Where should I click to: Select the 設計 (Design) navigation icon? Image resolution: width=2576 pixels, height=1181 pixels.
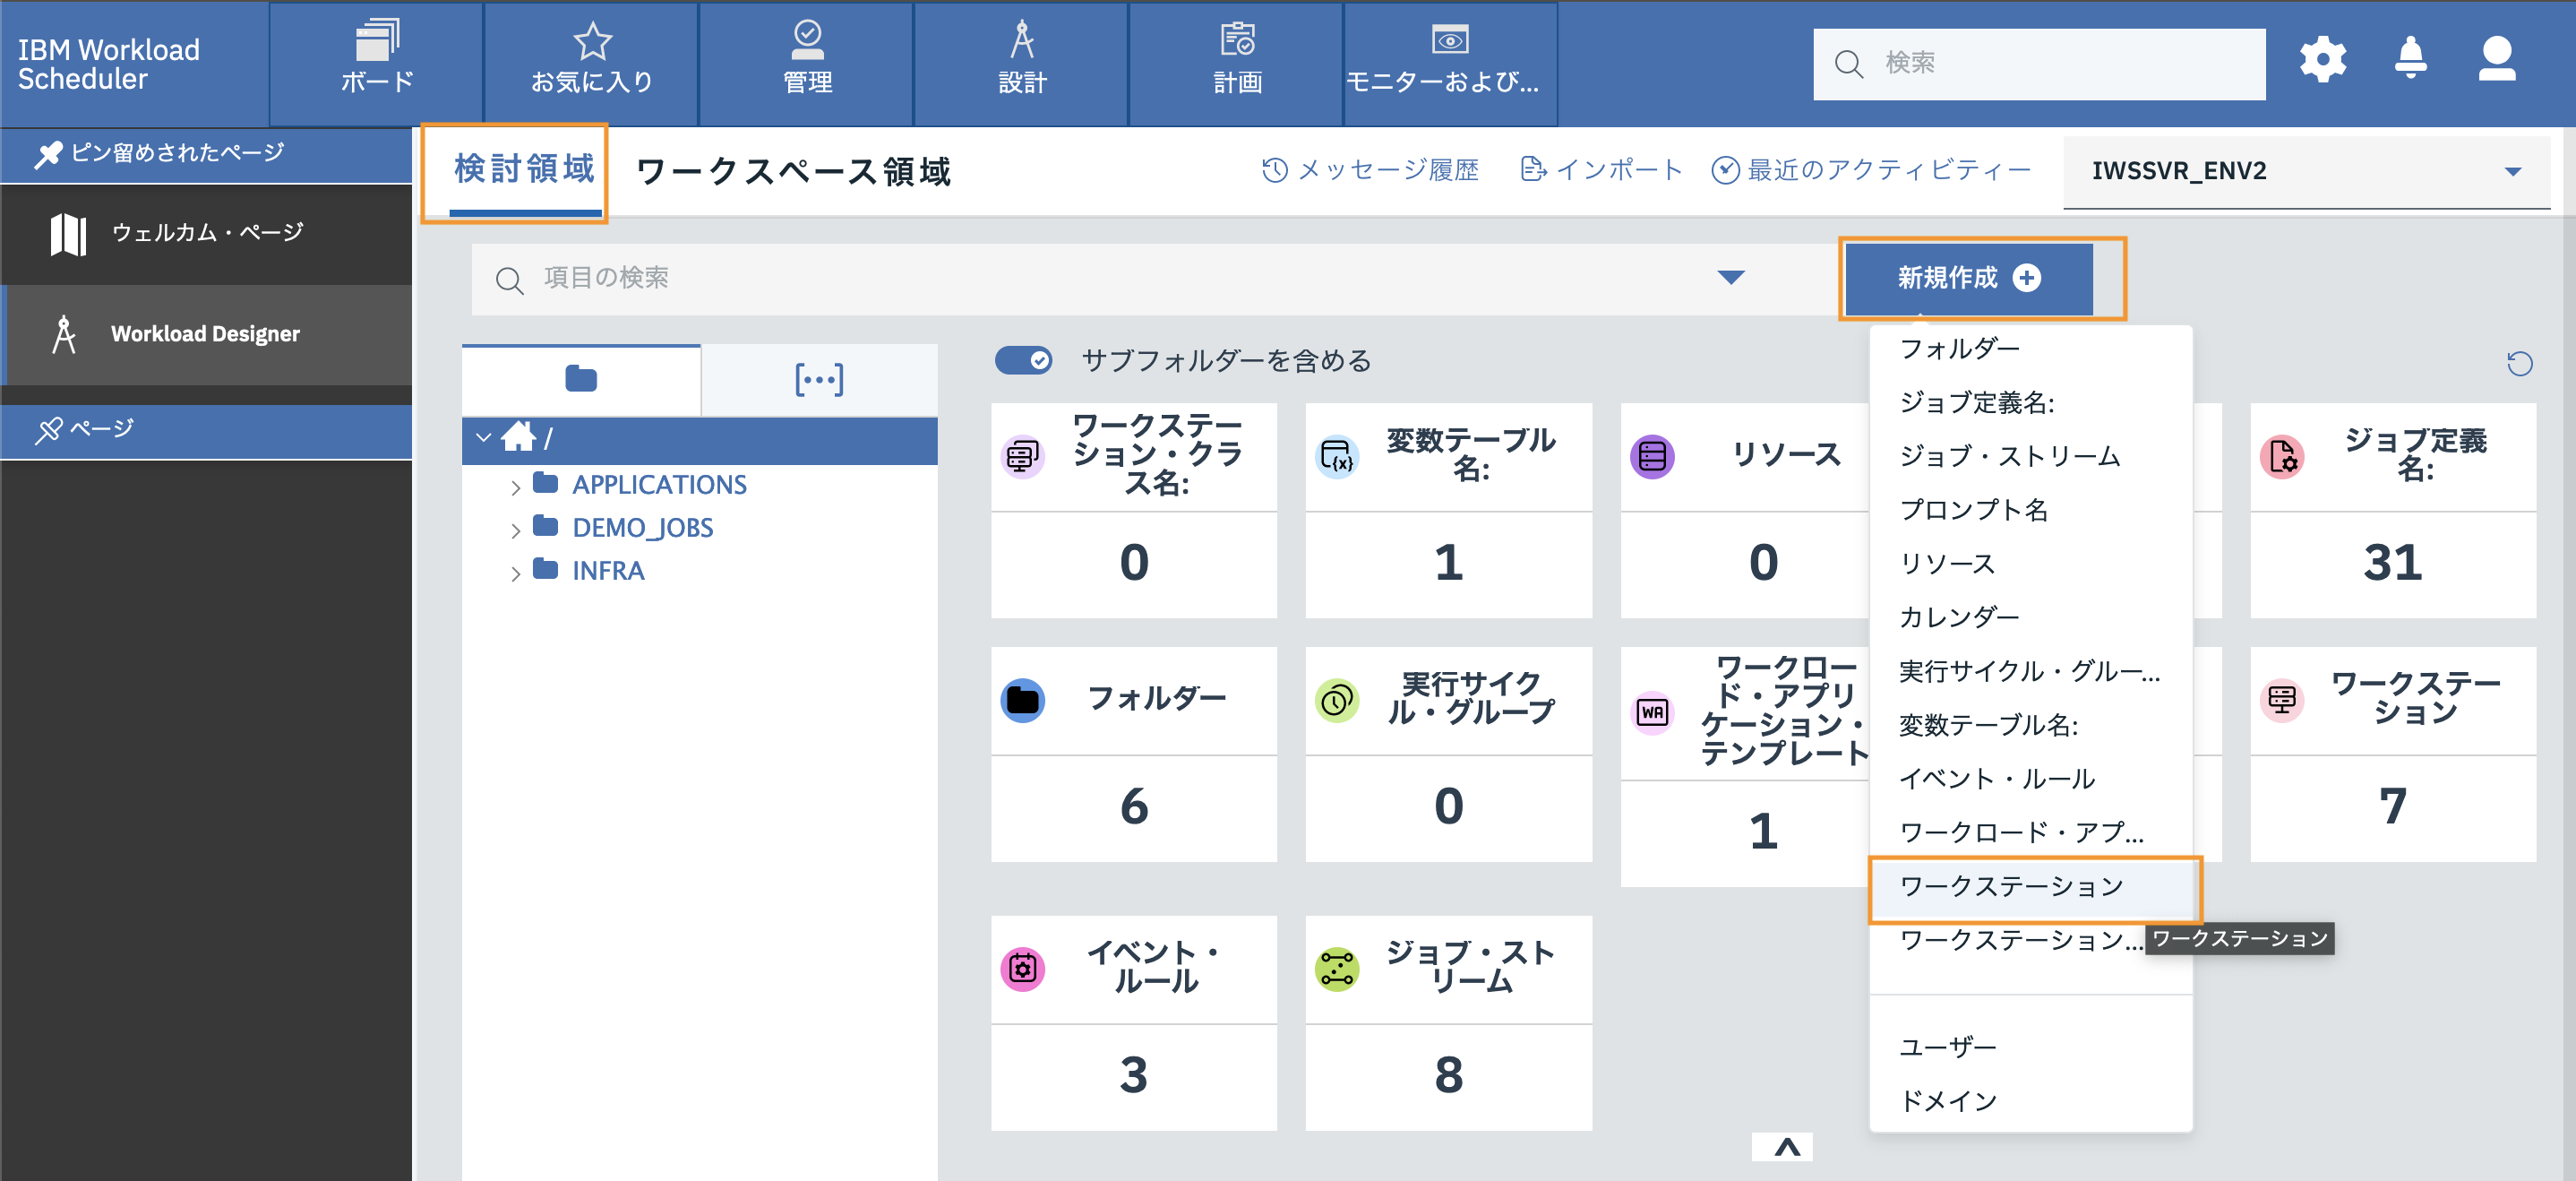tap(1021, 42)
